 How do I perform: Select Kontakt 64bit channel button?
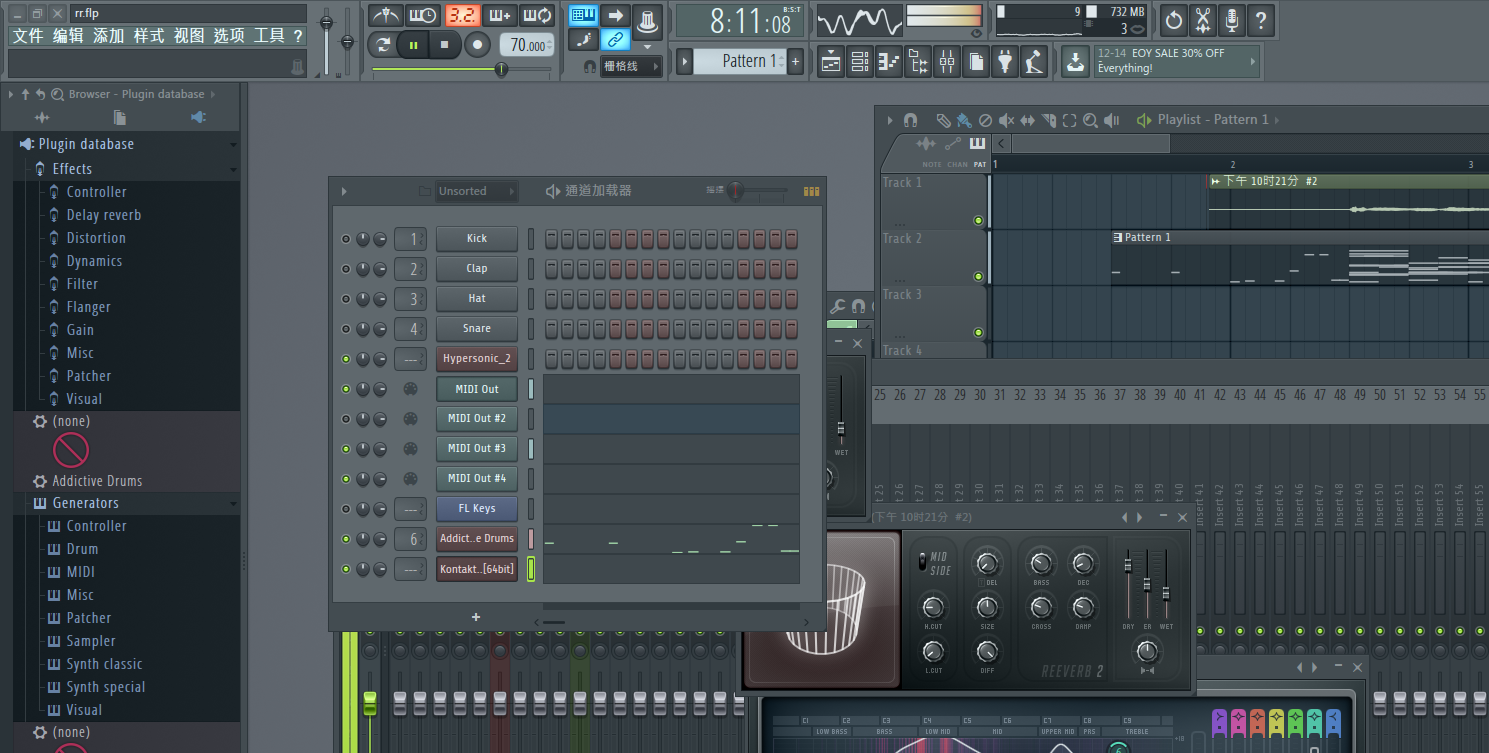(477, 569)
